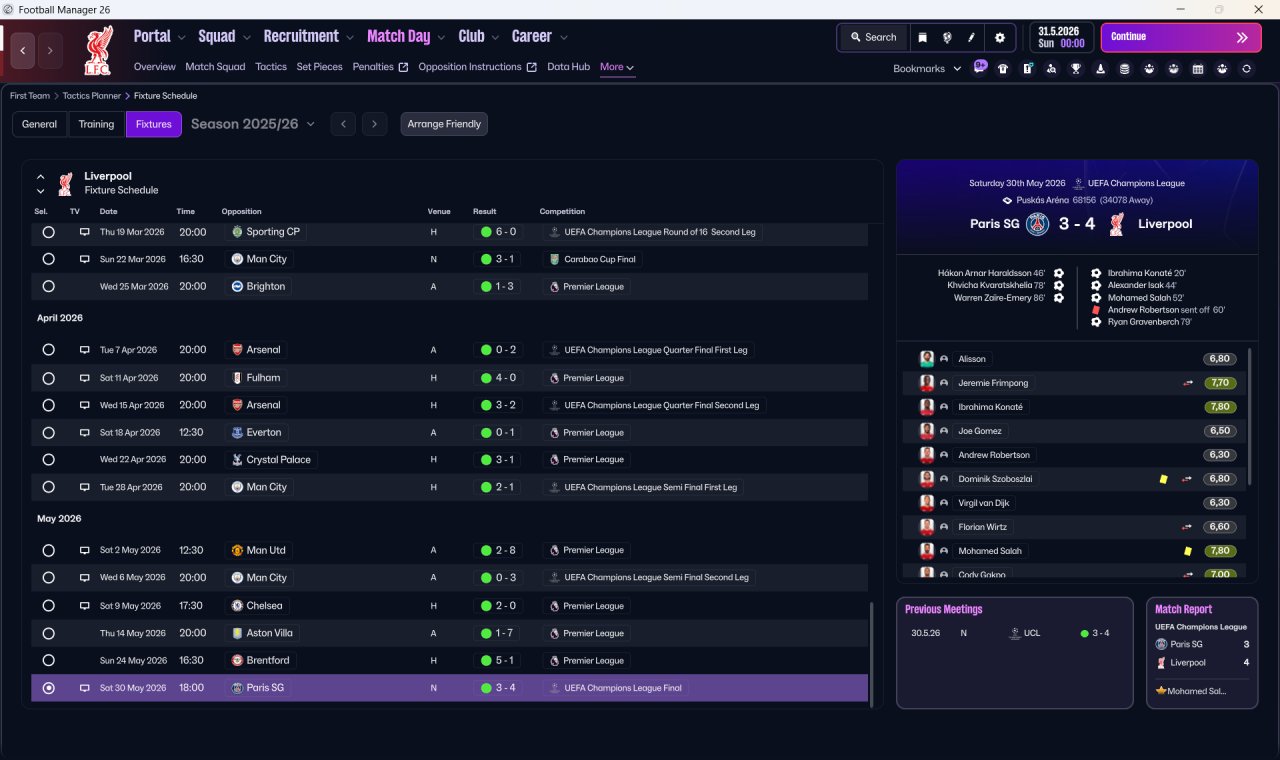Image resolution: width=1280 pixels, height=760 pixels.
Task: Select the Brentford fixture radio button
Action: (x=48, y=661)
